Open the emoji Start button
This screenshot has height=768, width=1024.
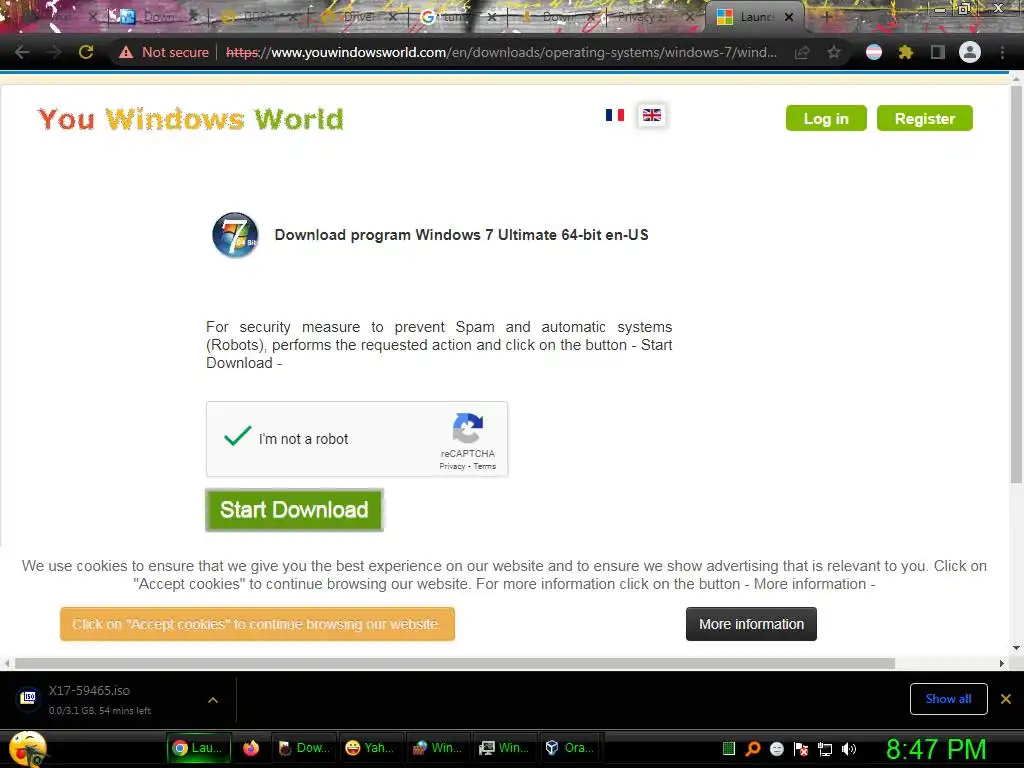(27, 748)
